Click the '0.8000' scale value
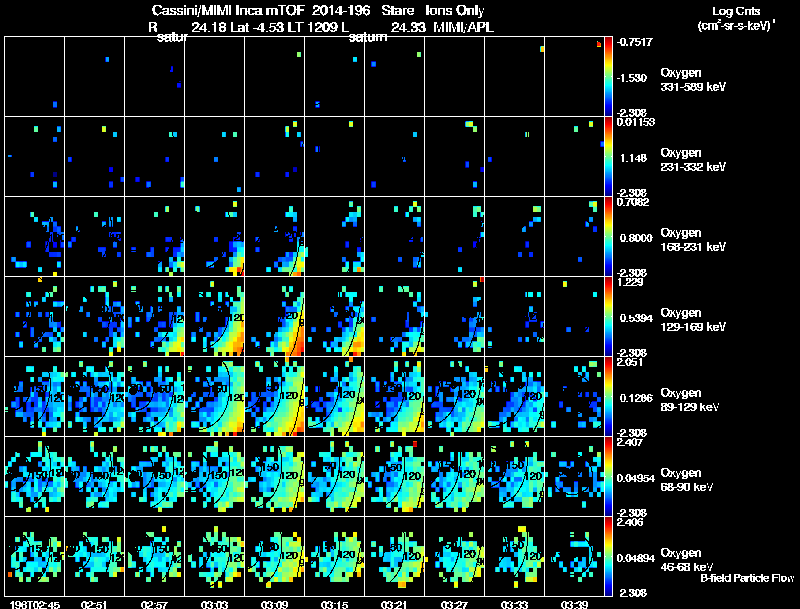 pyautogui.click(x=636, y=238)
